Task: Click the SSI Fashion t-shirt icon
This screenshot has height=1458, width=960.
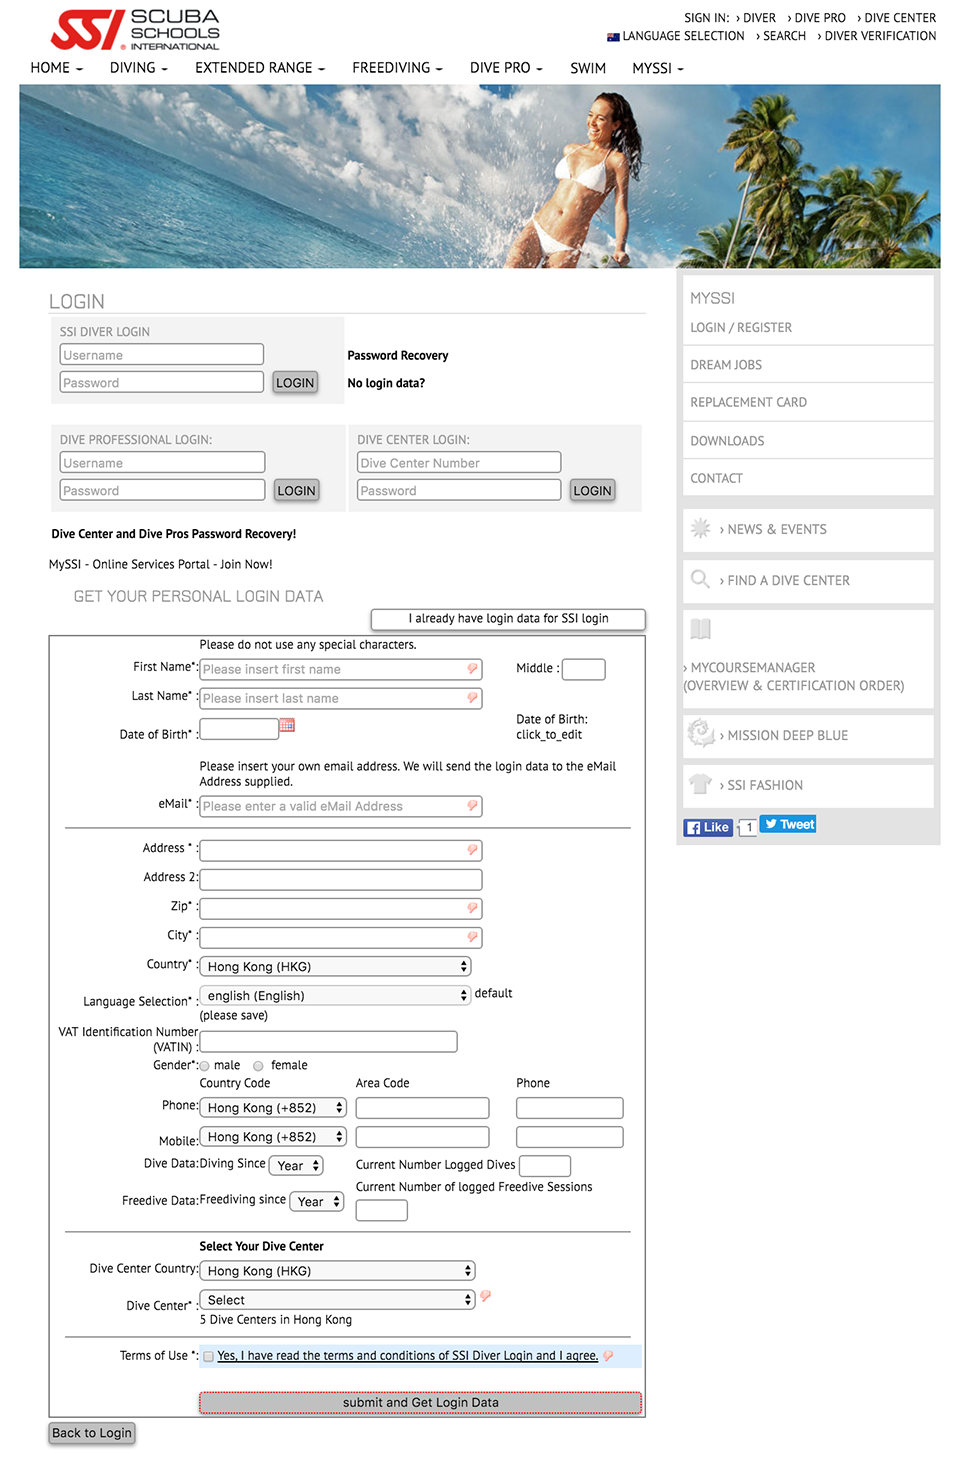Action: [x=700, y=784]
